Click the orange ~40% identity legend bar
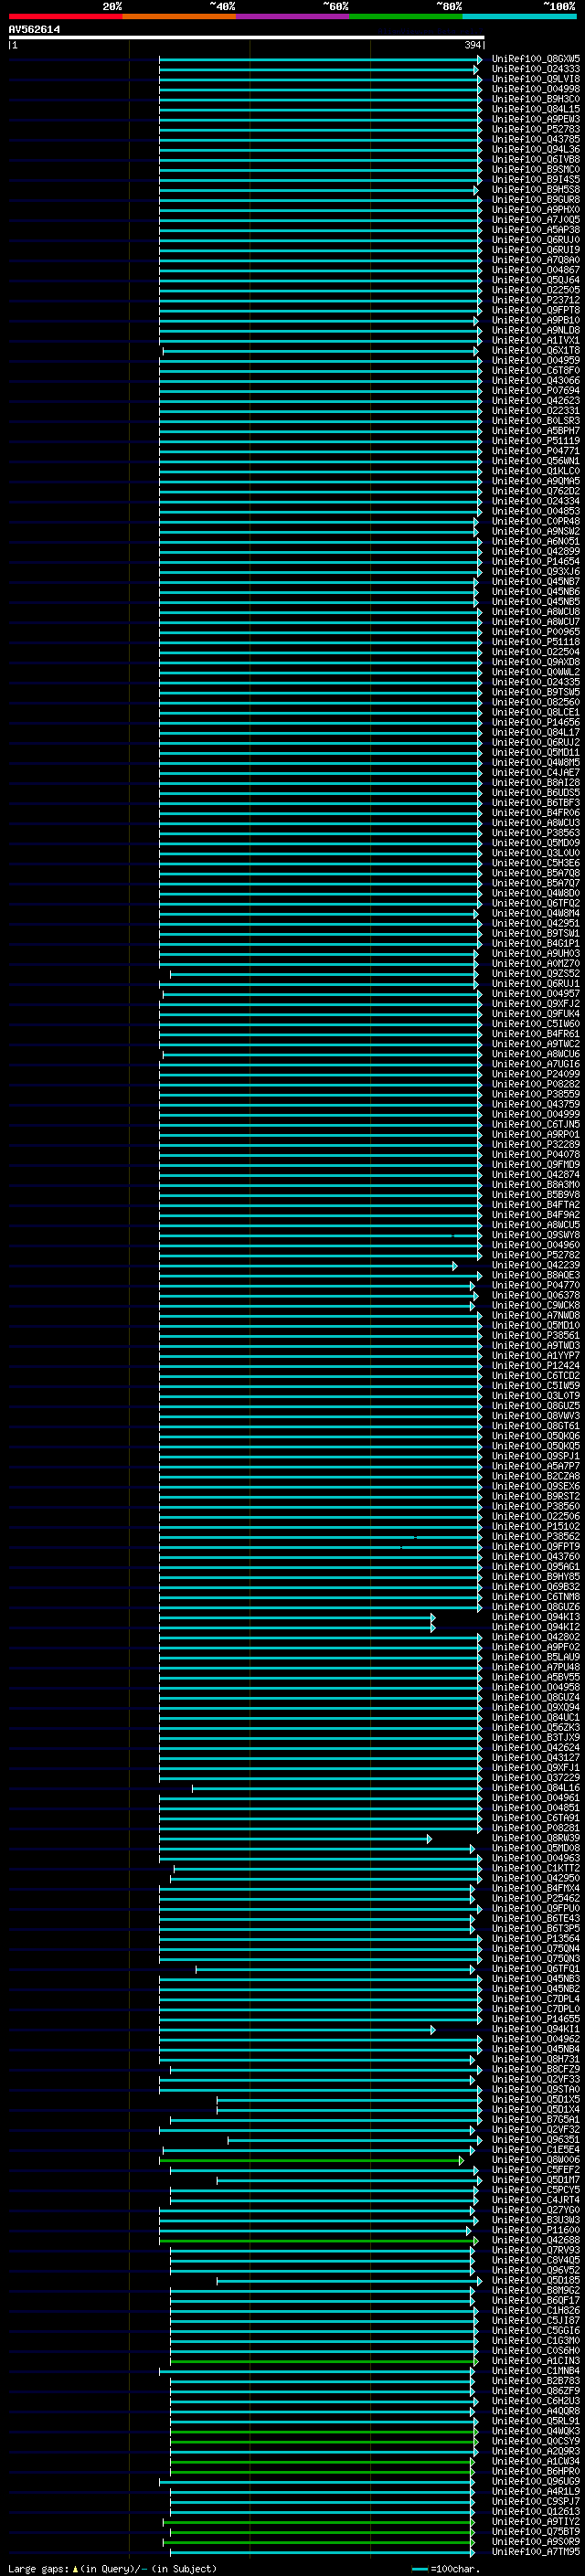This screenshot has height=2576, width=585. pyautogui.click(x=179, y=16)
